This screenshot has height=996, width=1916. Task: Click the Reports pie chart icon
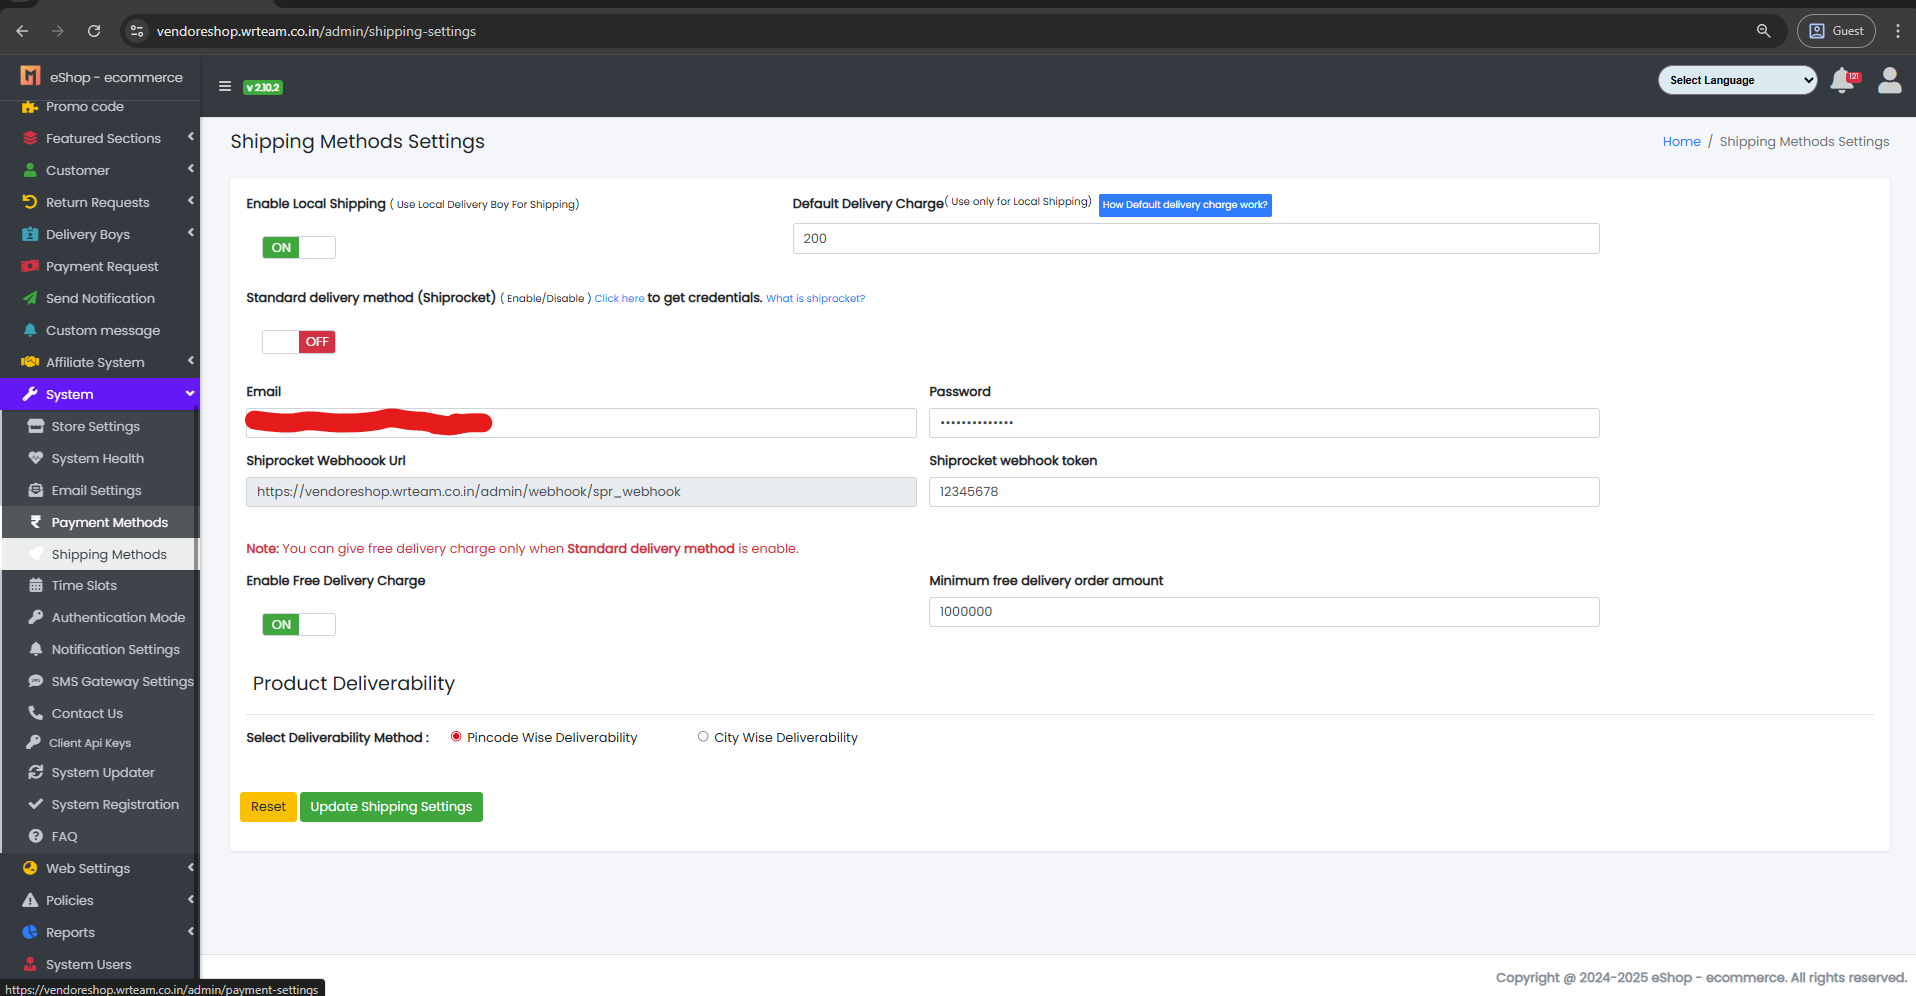pyautogui.click(x=30, y=932)
